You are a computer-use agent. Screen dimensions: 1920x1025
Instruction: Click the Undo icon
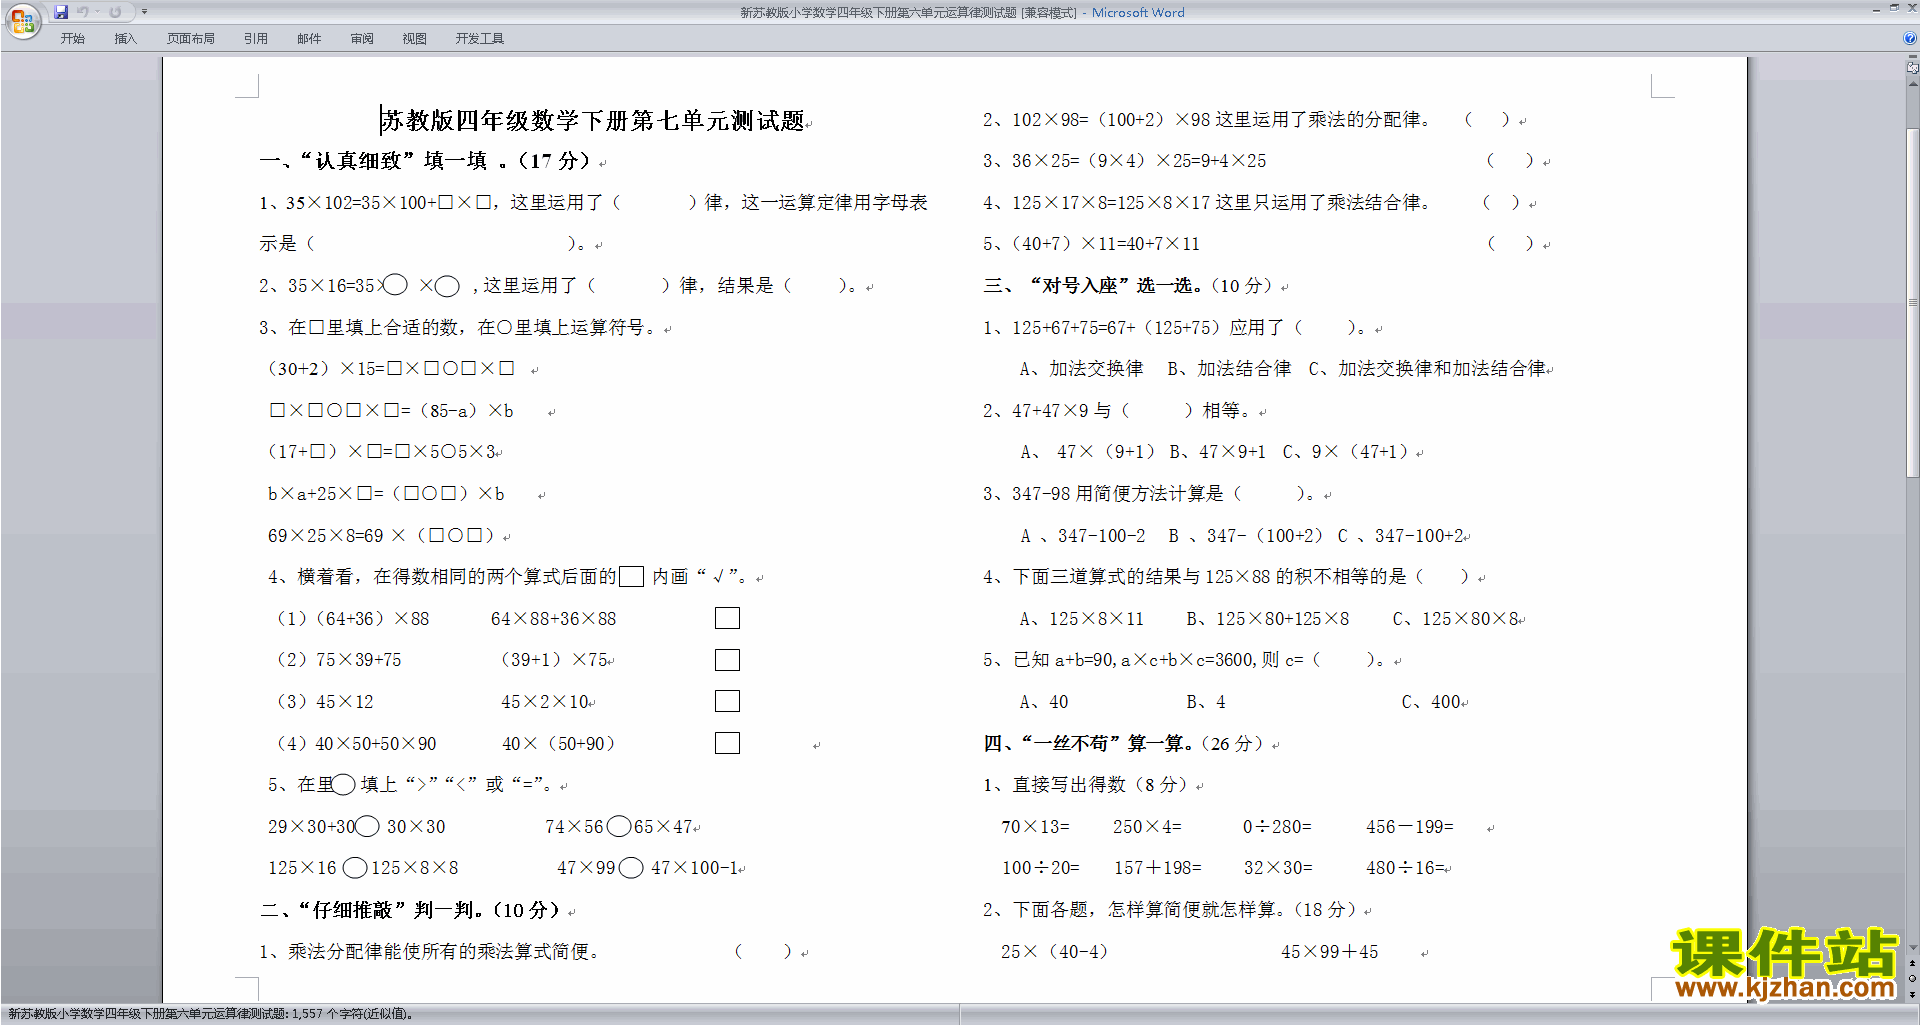(x=83, y=12)
